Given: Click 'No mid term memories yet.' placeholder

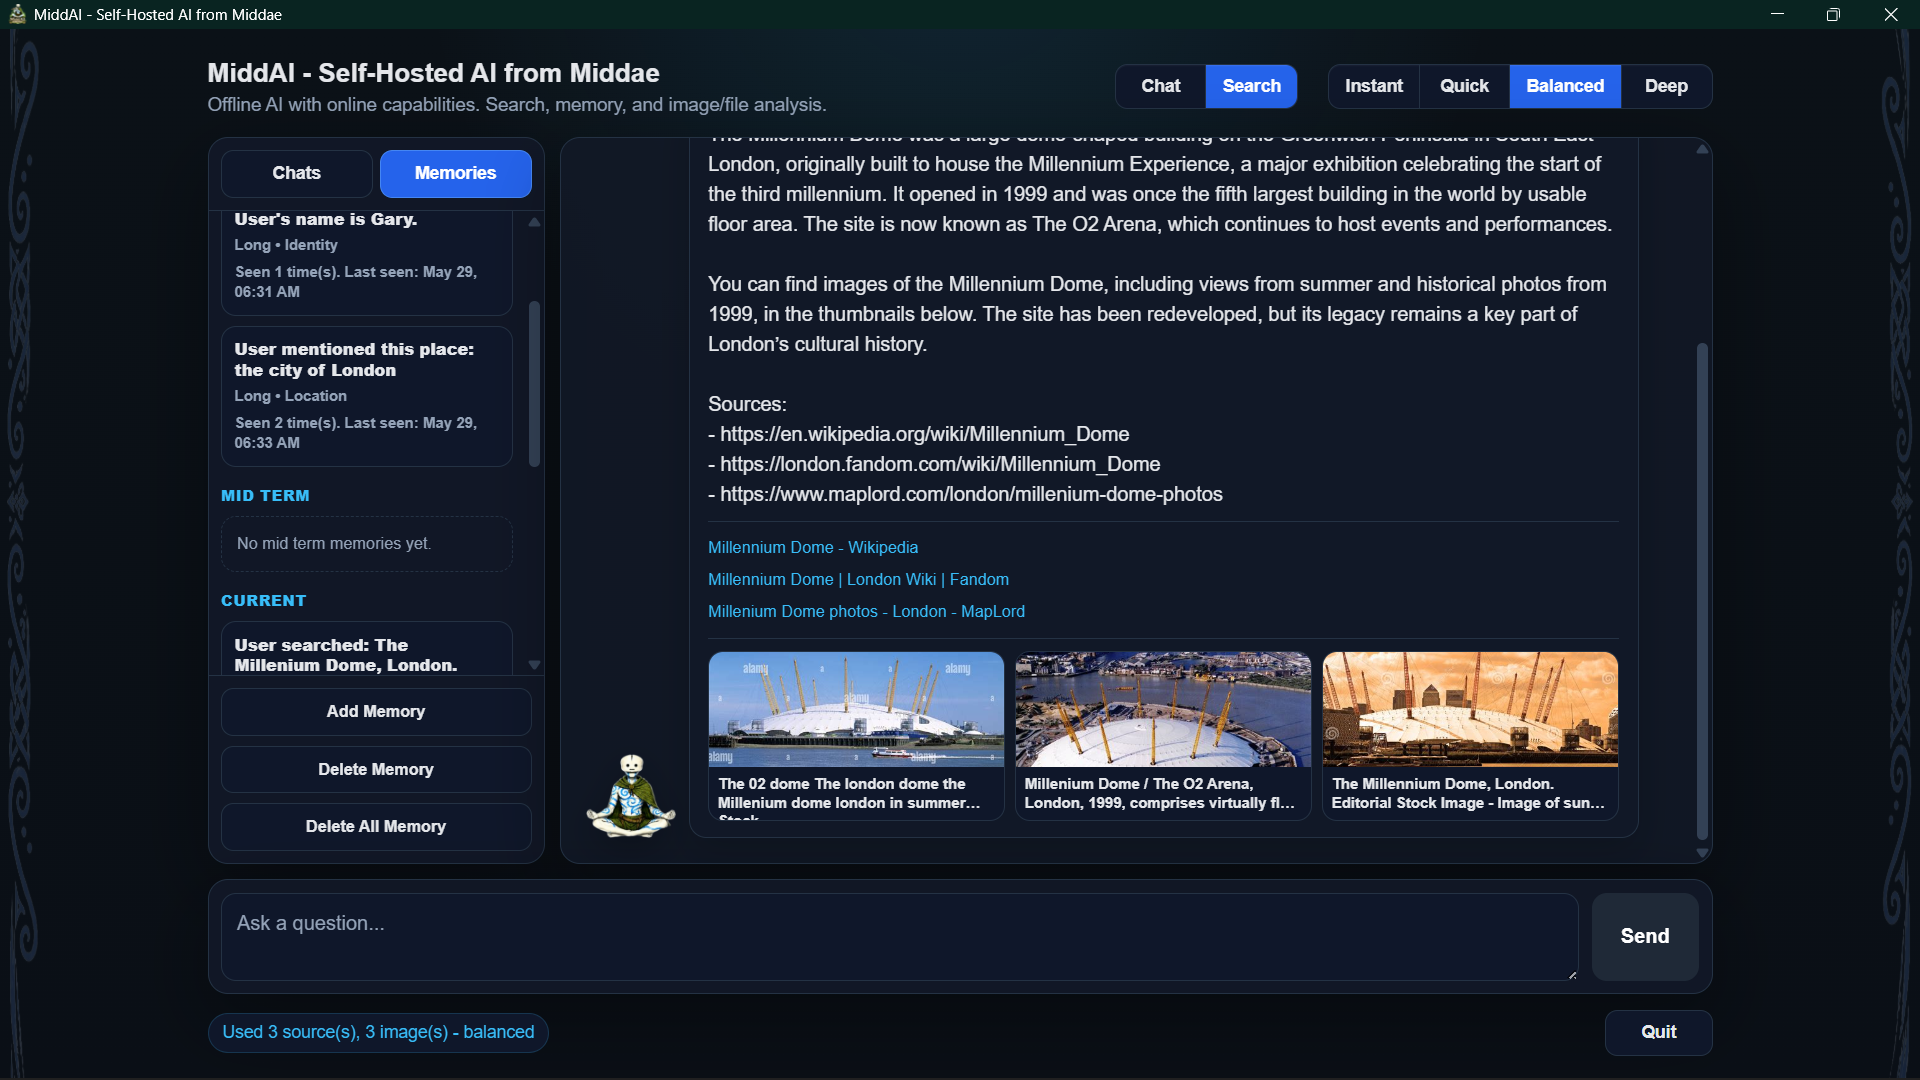Looking at the screenshot, I should point(367,544).
